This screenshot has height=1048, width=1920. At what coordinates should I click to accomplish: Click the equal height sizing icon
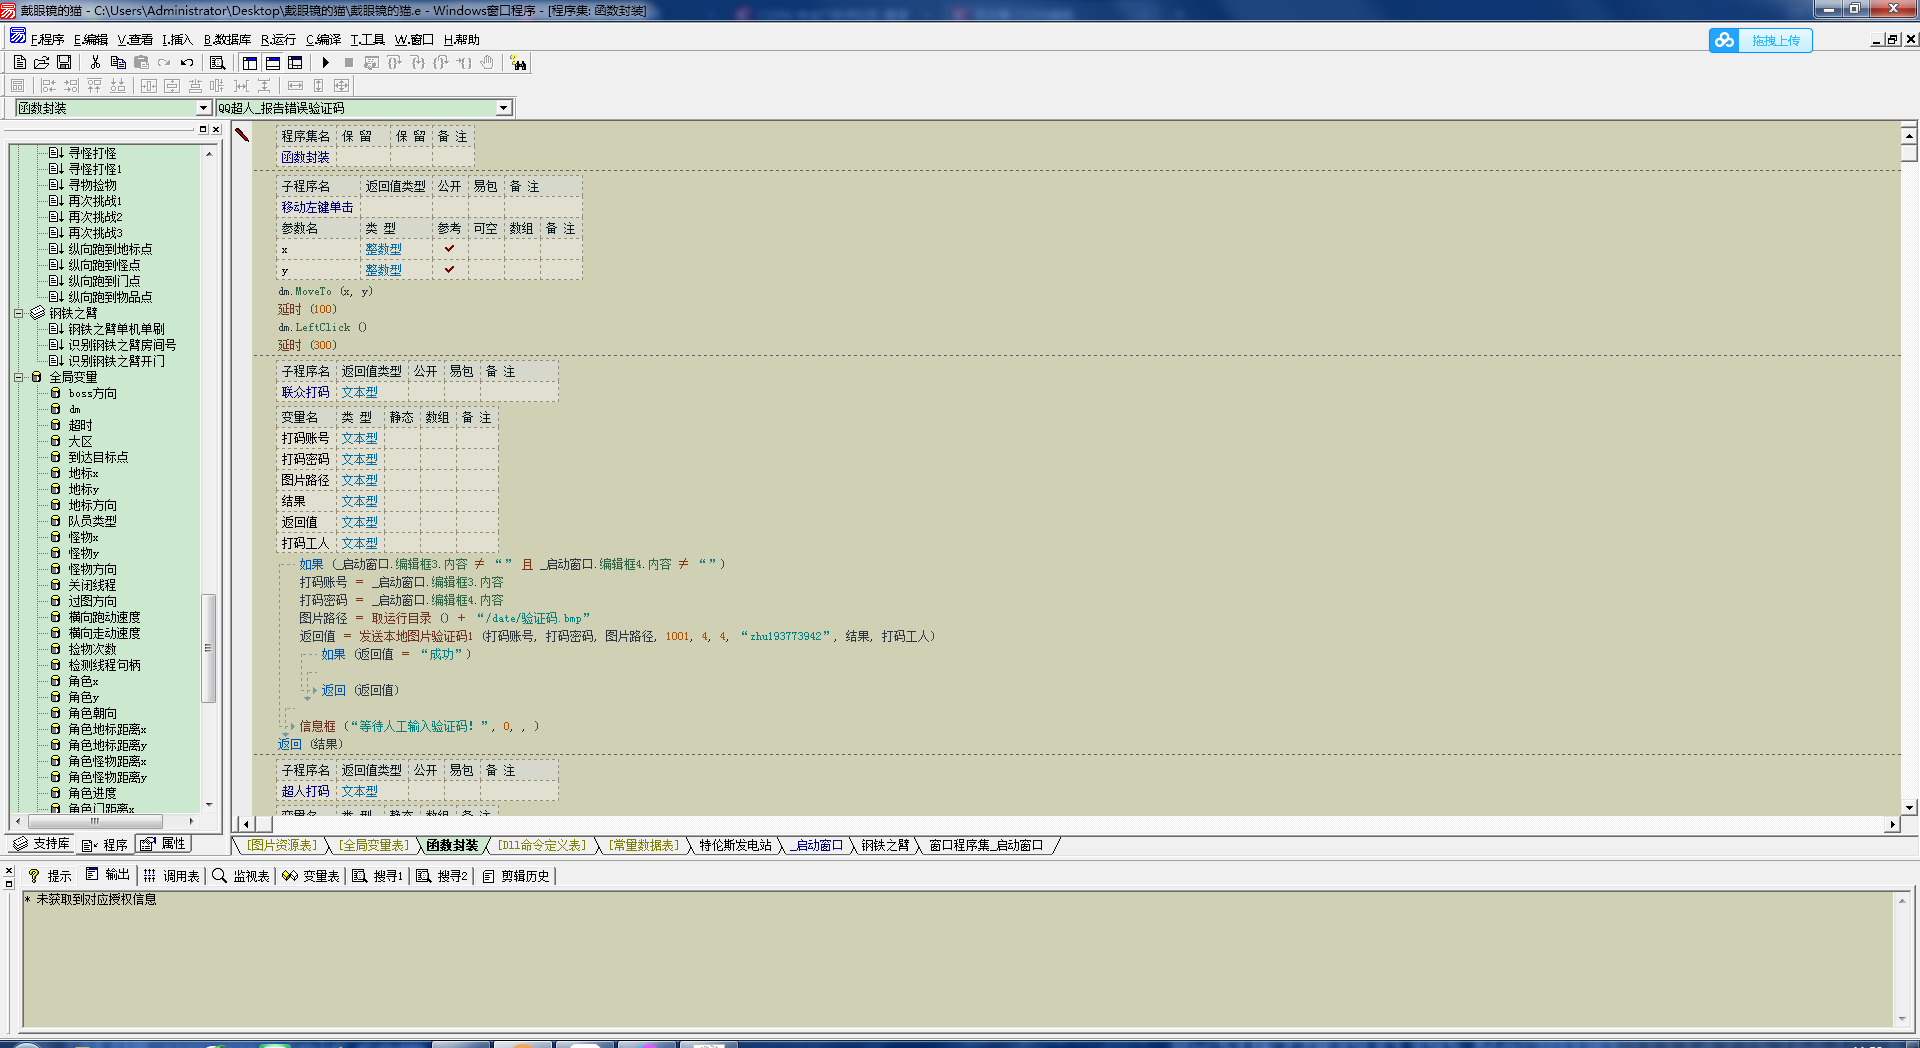coord(318,86)
